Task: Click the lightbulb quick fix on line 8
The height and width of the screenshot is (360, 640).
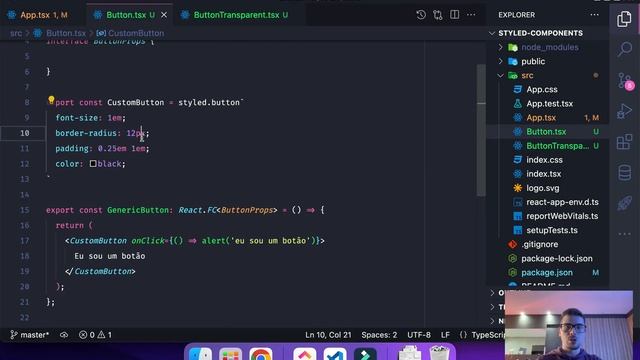Action: click(51, 100)
